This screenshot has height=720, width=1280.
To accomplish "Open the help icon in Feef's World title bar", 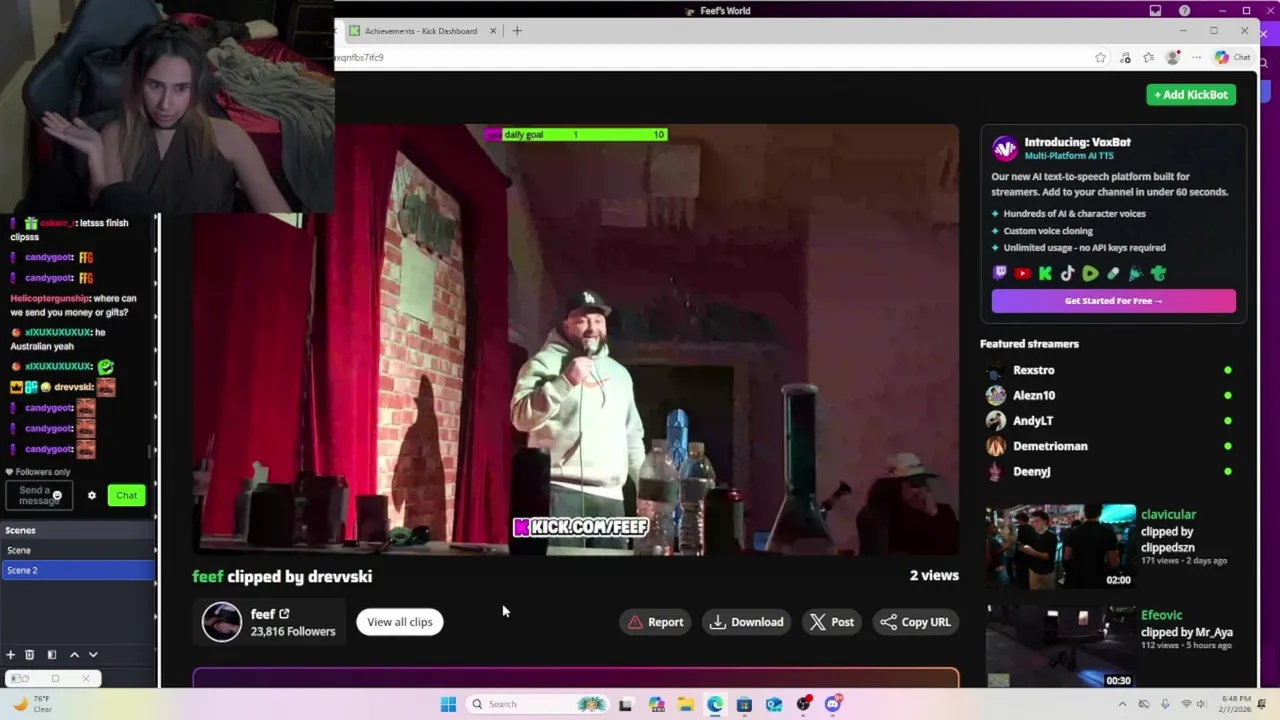I will tap(1185, 11).
